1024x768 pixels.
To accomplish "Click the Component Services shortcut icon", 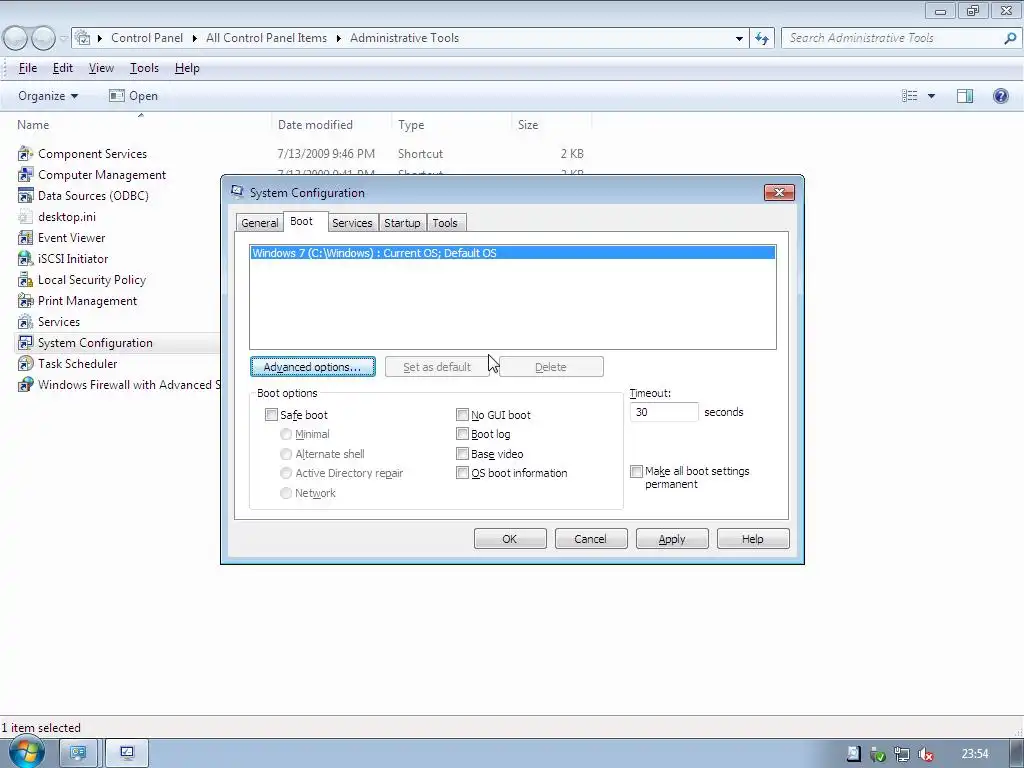I will point(25,154).
